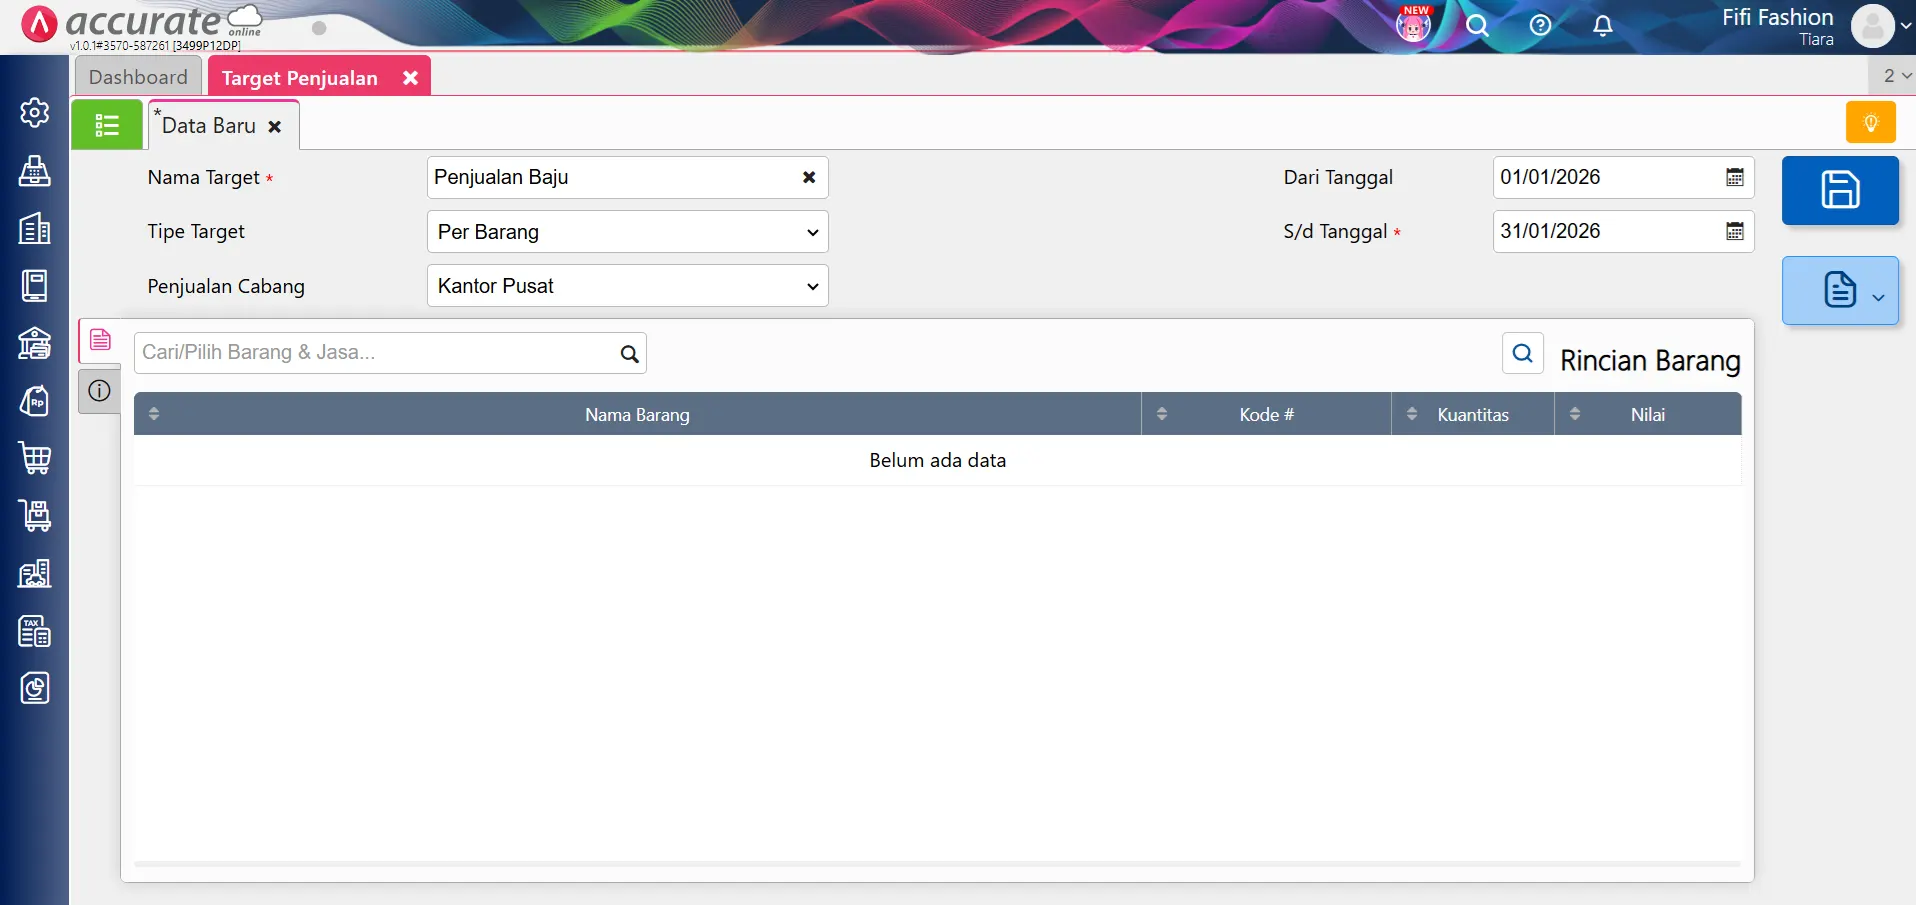This screenshot has width=1916, height=905.
Task: Select the inventory hand-truck icon in the sidebar
Action: click(35, 515)
